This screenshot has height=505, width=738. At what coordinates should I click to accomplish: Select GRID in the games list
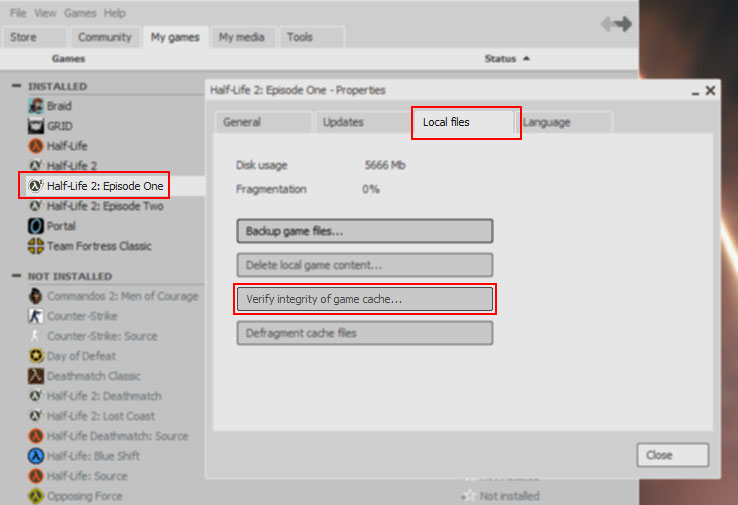59,126
